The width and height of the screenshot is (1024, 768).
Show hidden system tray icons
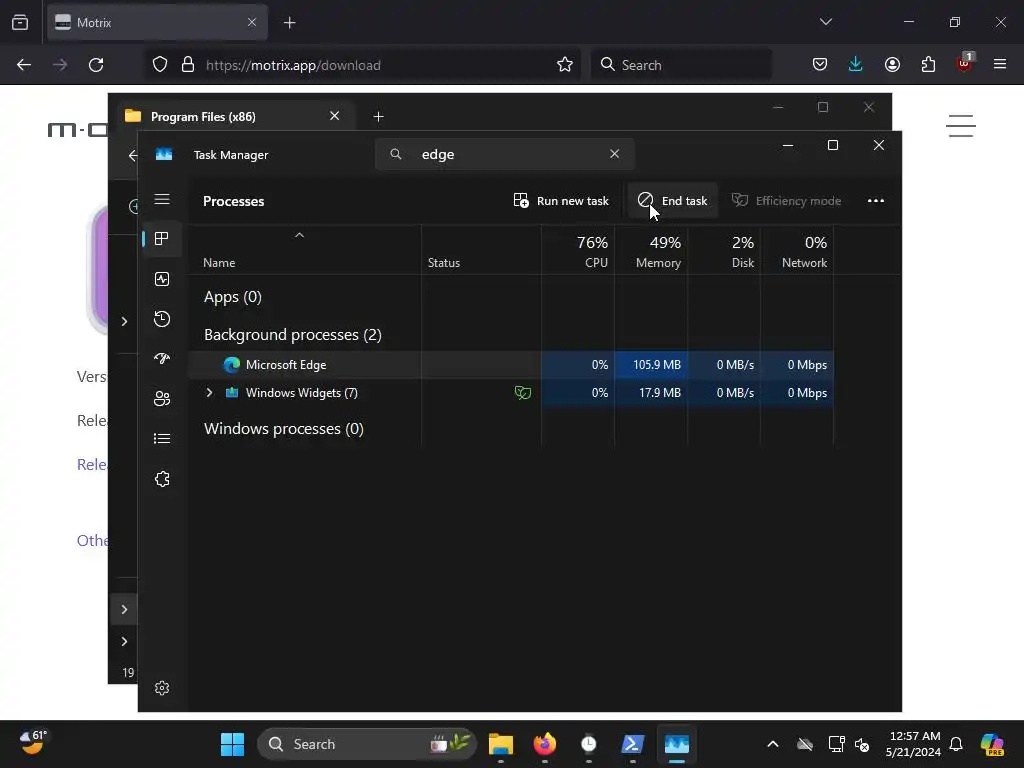tap(773, 744)
